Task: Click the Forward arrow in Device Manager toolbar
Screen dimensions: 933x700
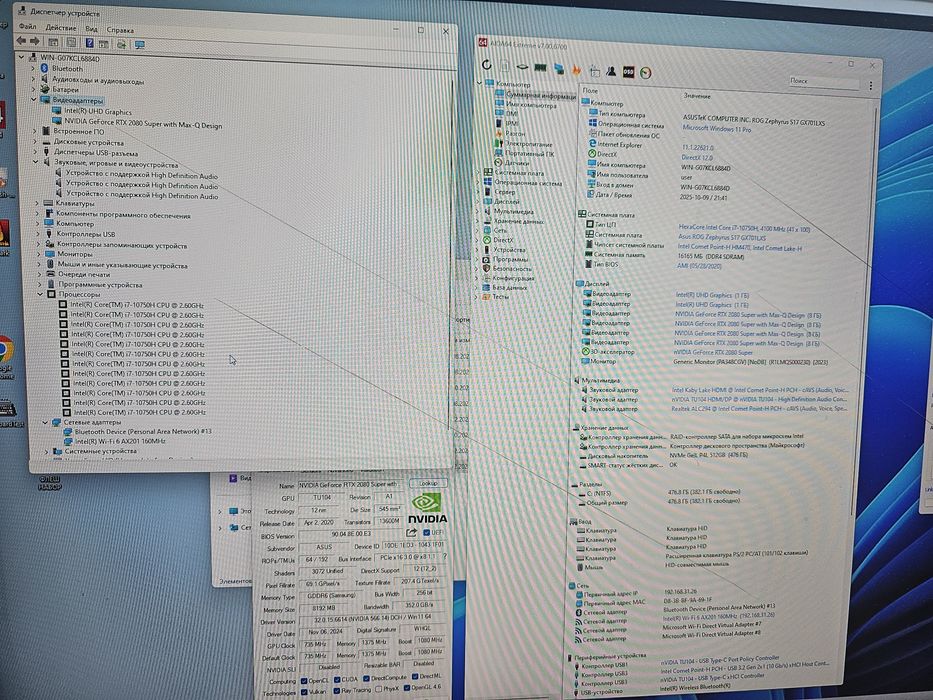Action: 35,42
